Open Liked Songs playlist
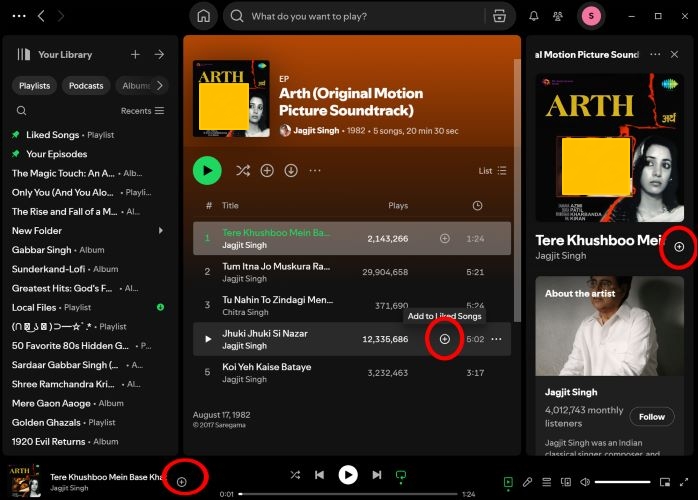The width and height of the screenshot is (698, 500). [89, 134]
